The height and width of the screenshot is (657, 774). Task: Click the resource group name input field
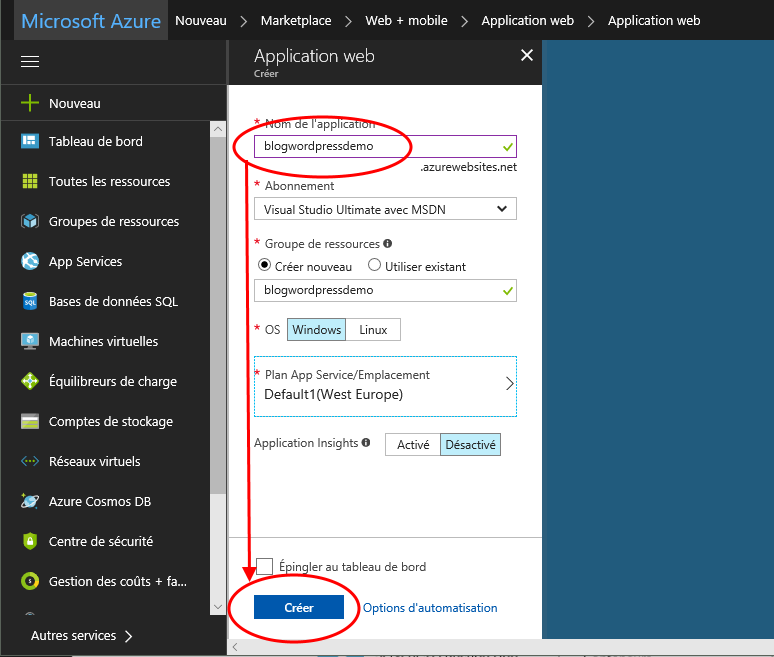coord(386,290)
